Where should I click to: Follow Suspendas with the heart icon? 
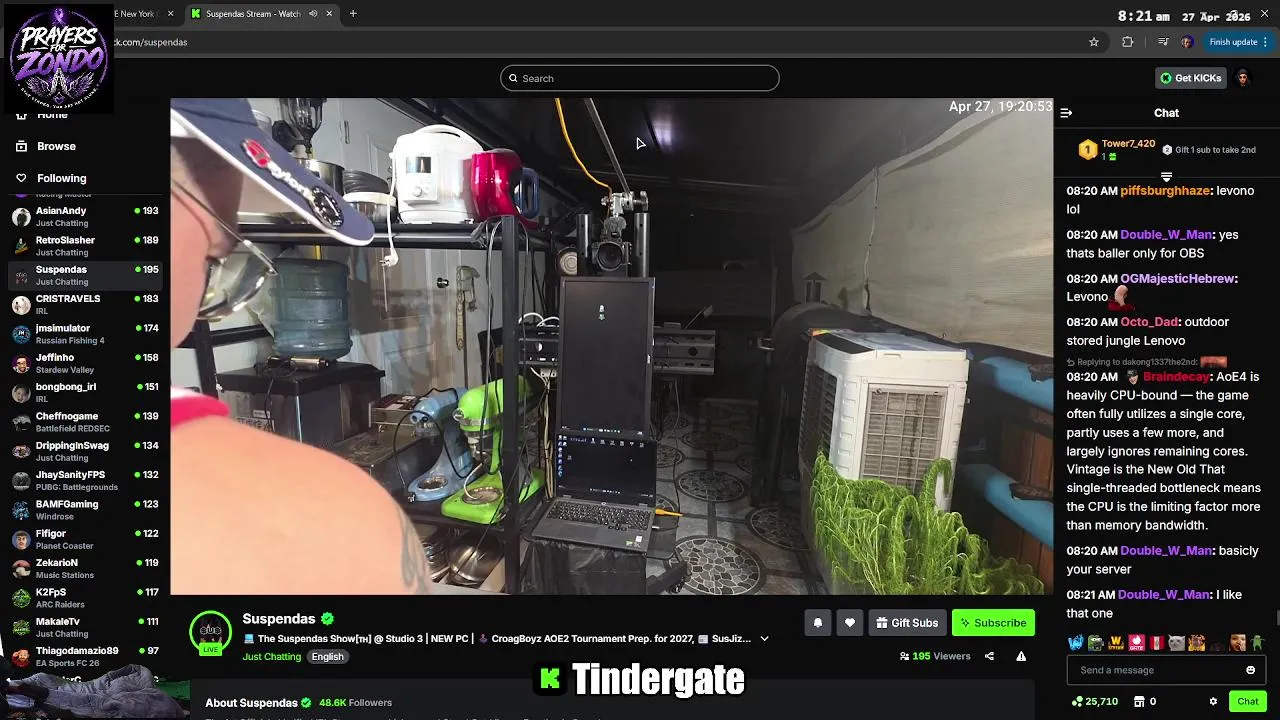849,623
